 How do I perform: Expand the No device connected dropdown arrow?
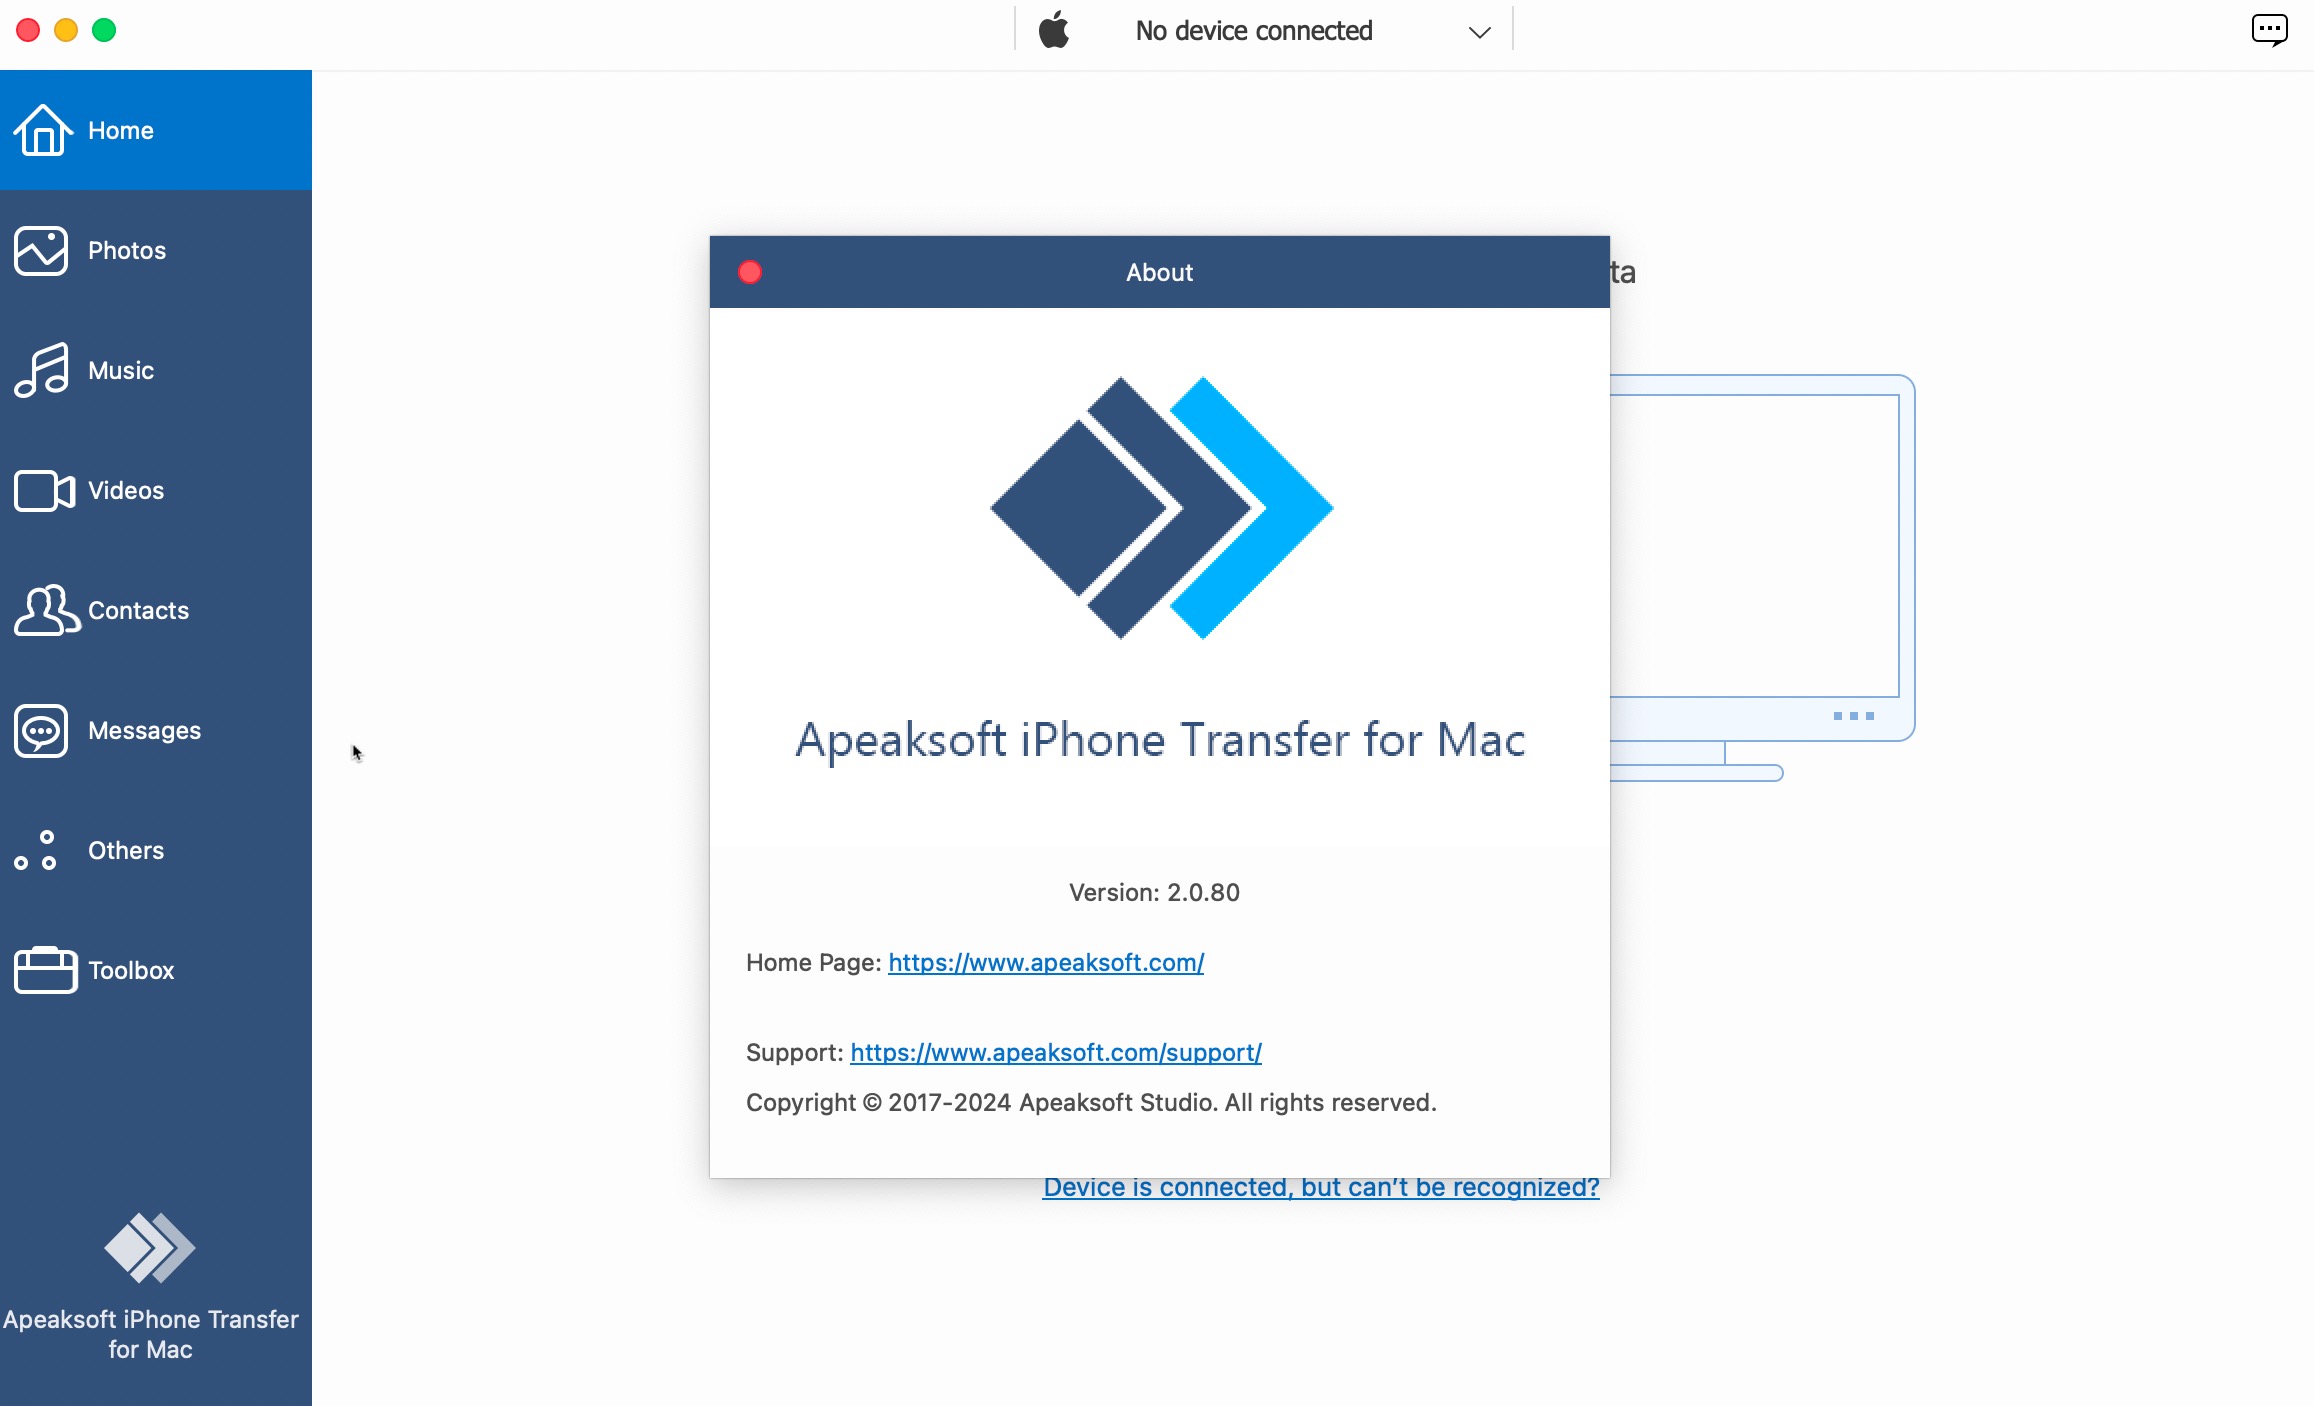pos(1479,32)
